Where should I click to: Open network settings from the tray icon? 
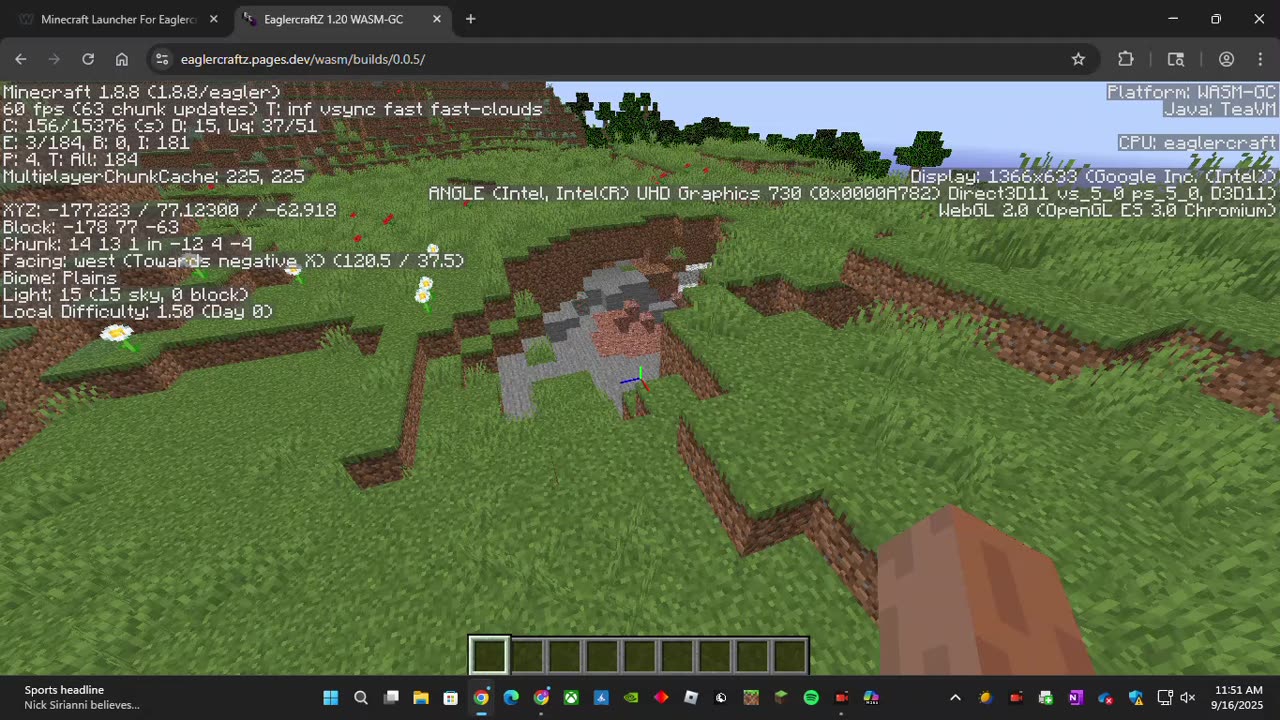pyautogui.click(x=1165, y=697)
